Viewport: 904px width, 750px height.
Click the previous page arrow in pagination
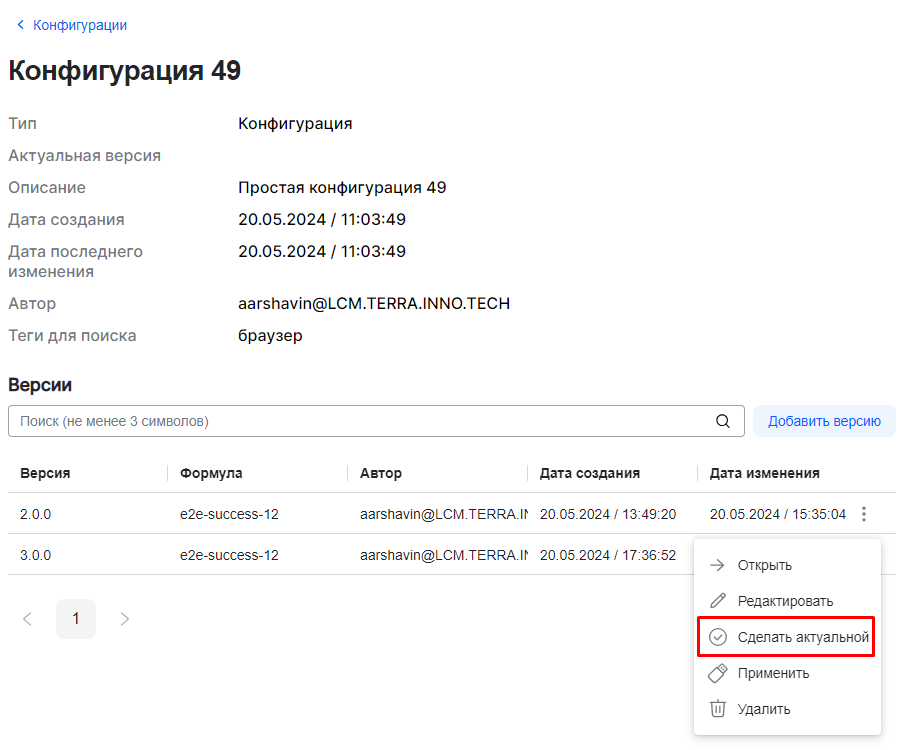coord(27,619)
